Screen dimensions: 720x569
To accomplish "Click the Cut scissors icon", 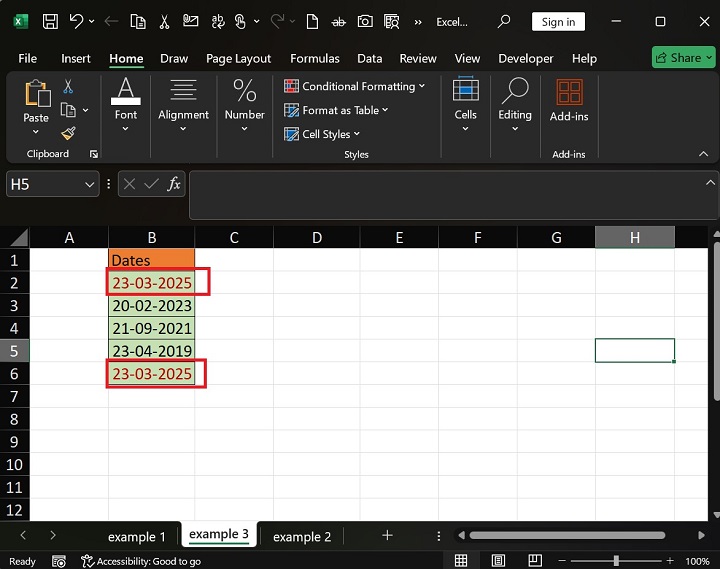I will 68,87.
